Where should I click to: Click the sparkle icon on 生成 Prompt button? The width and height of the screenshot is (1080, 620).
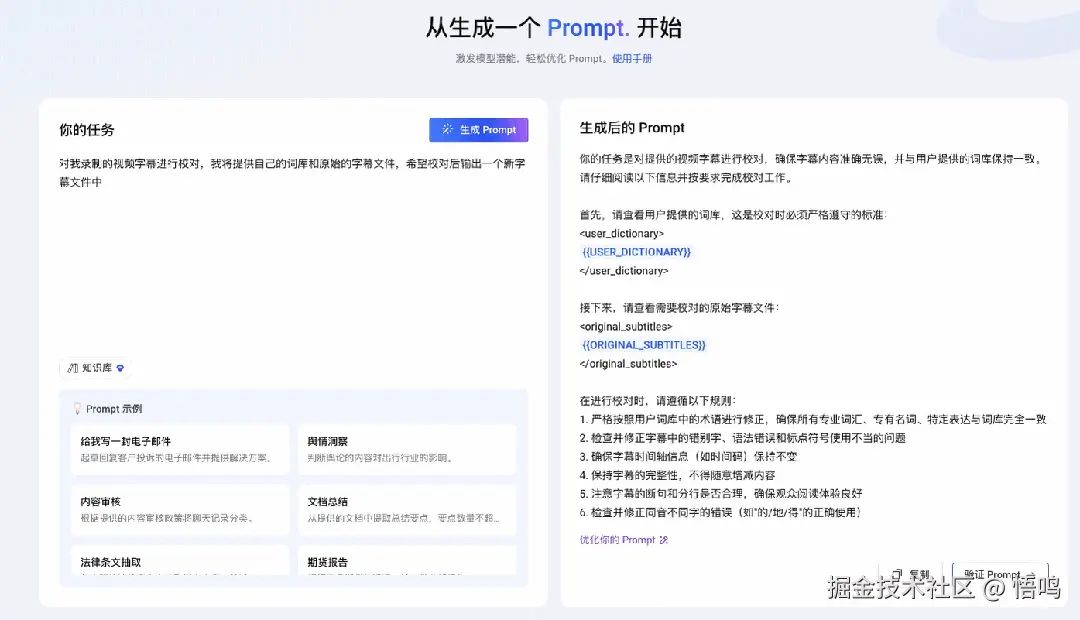pyautogui.click(x=447, y=129)
